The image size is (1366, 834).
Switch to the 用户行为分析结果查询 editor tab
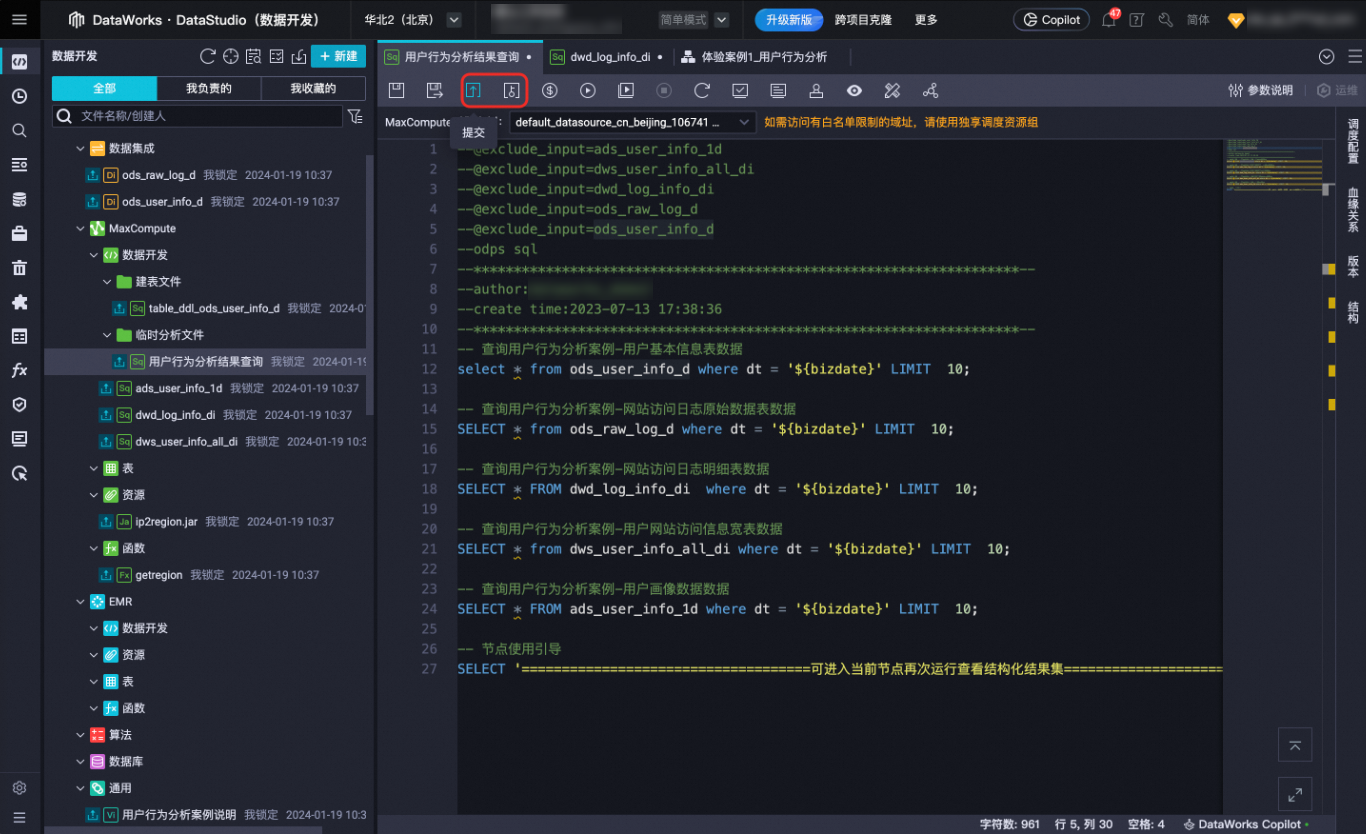tap(461, 57)
